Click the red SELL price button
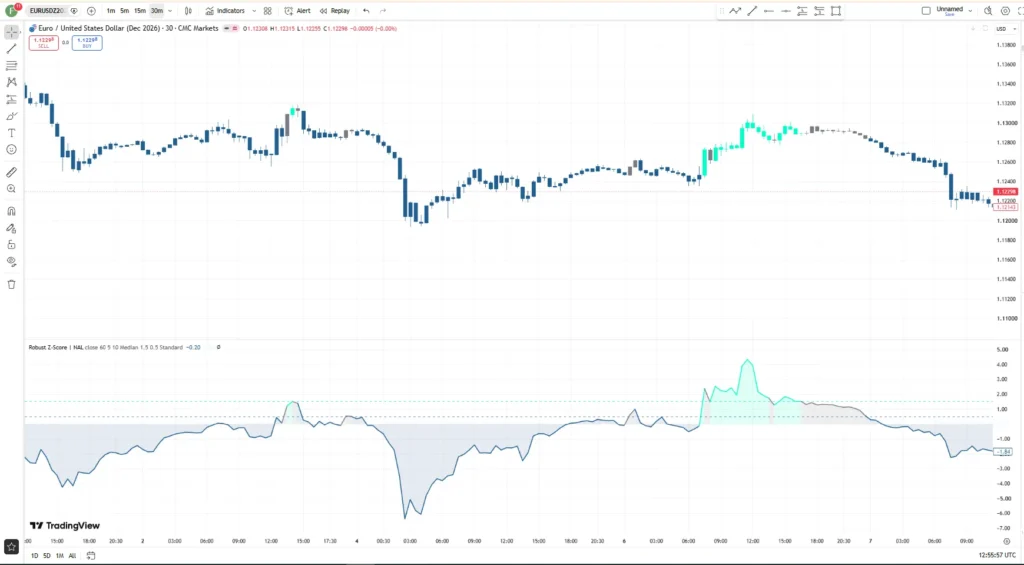The image size is (1024, 565). [x=44, y=42]
